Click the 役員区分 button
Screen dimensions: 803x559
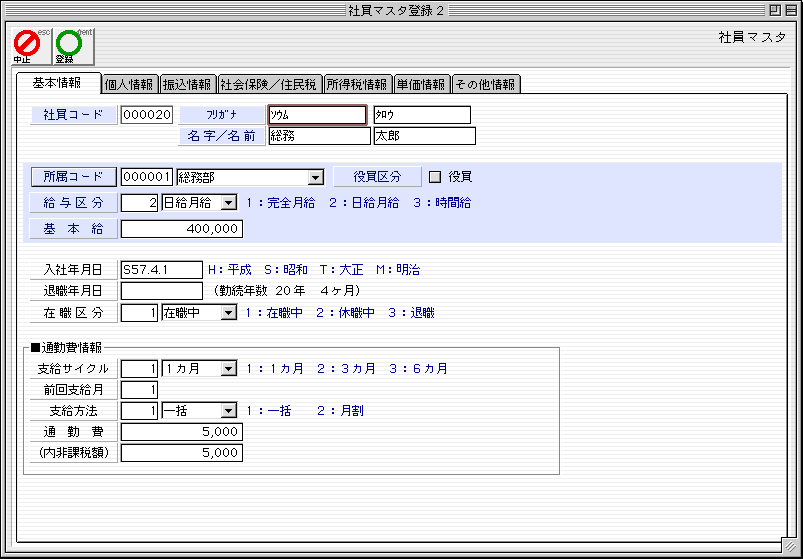[377, 177]
